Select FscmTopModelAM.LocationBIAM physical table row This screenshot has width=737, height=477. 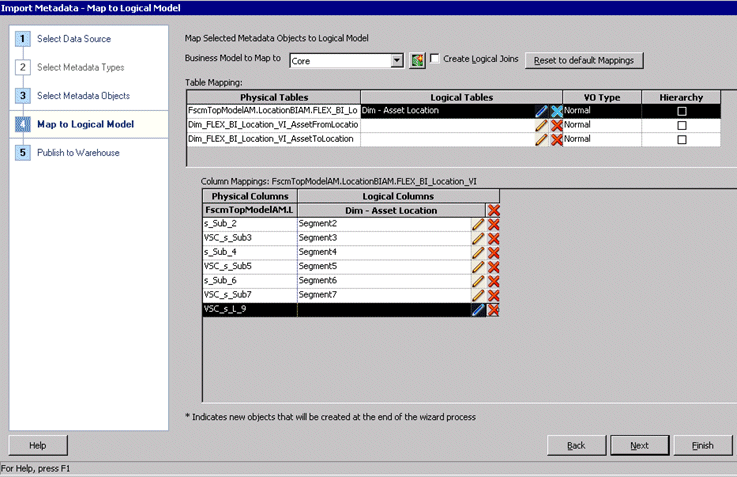coord(274,111)
